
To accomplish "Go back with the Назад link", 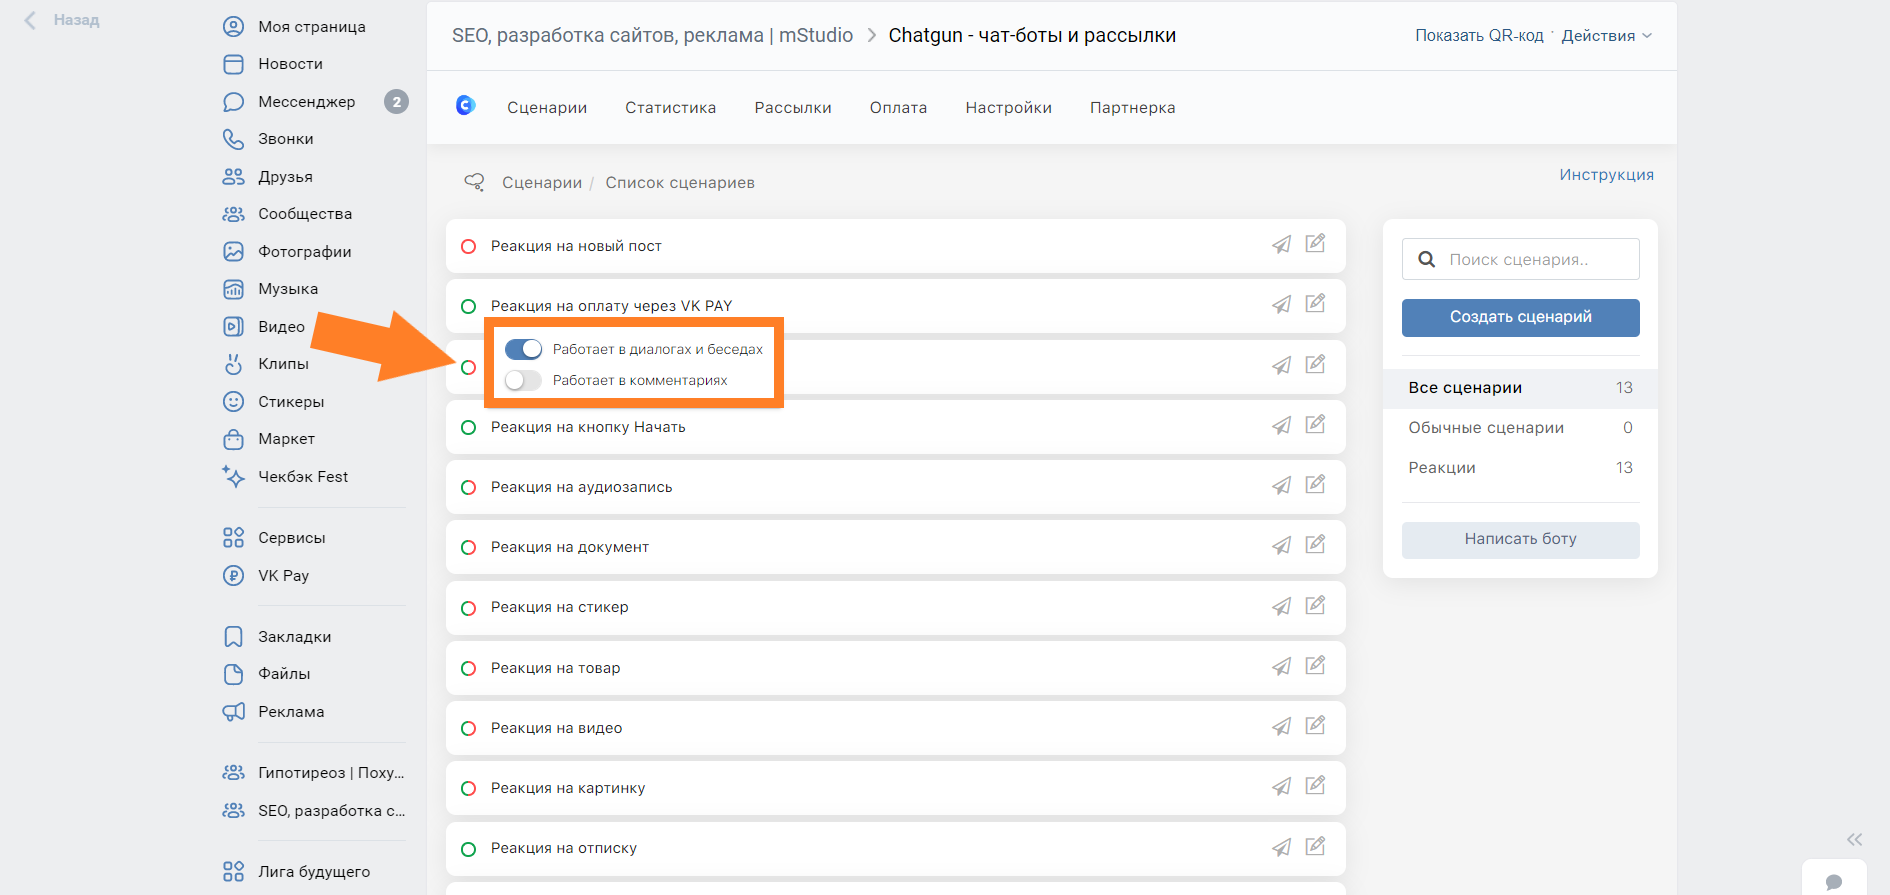I will pyautogui.click(x=62, y=20).
